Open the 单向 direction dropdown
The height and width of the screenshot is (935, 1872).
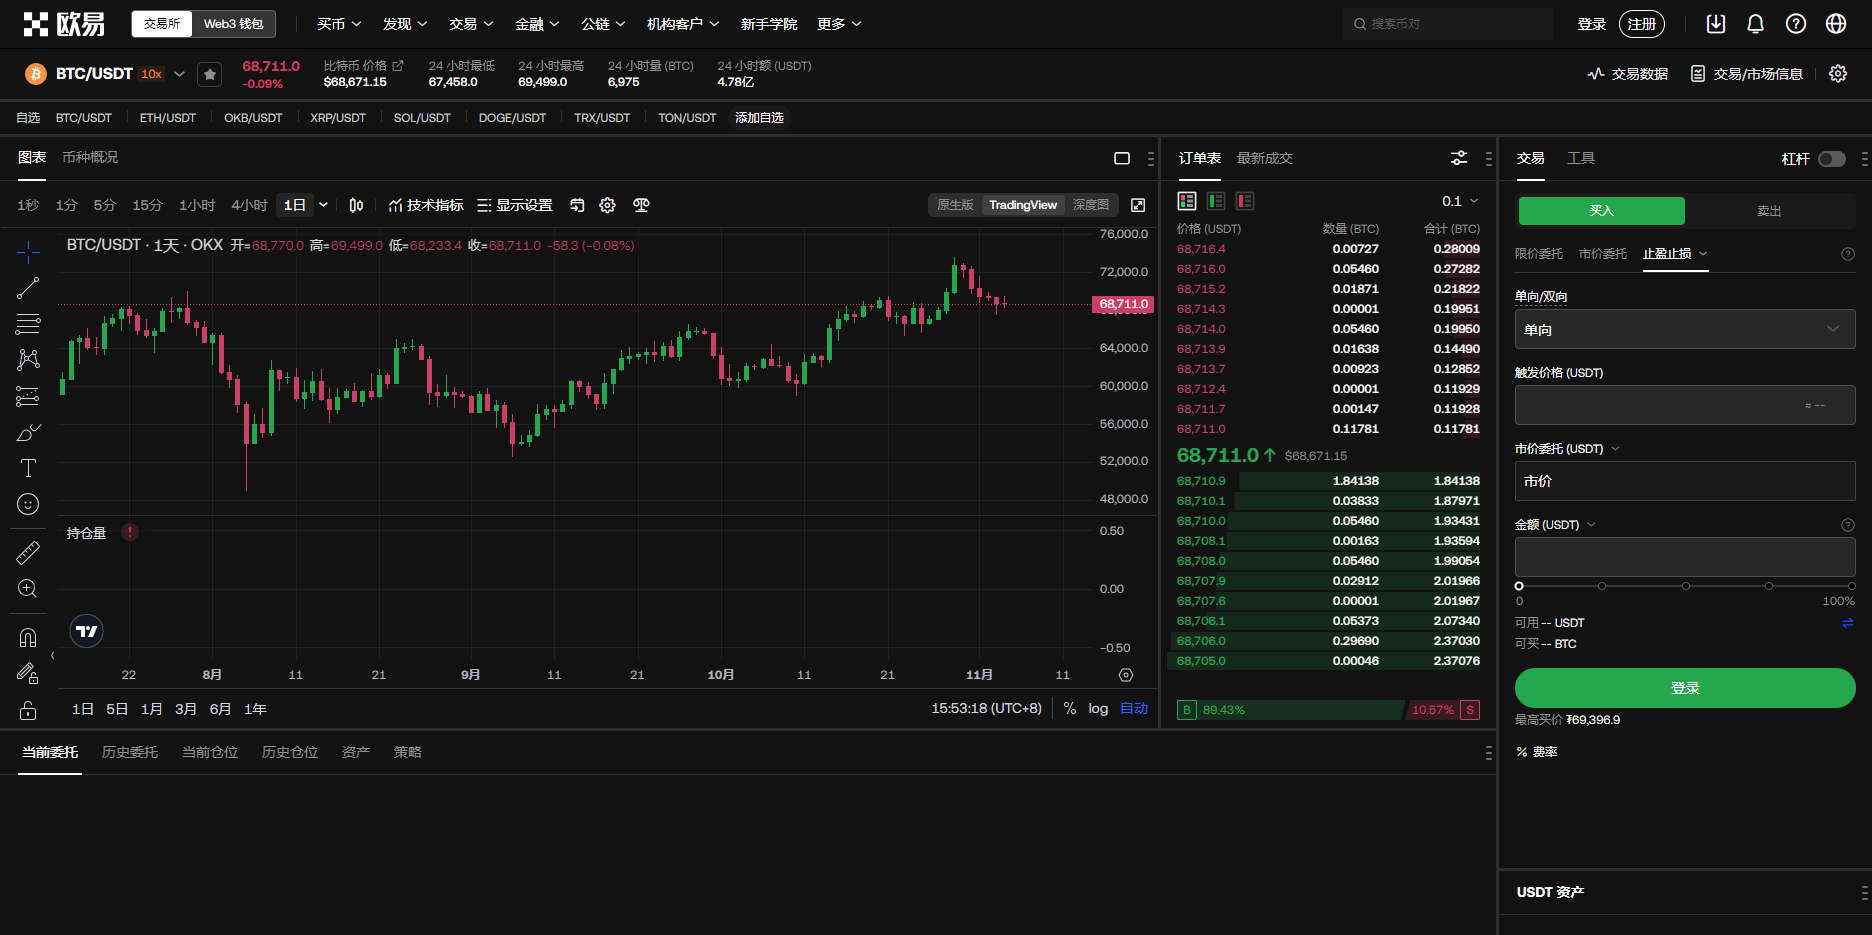1685,329
